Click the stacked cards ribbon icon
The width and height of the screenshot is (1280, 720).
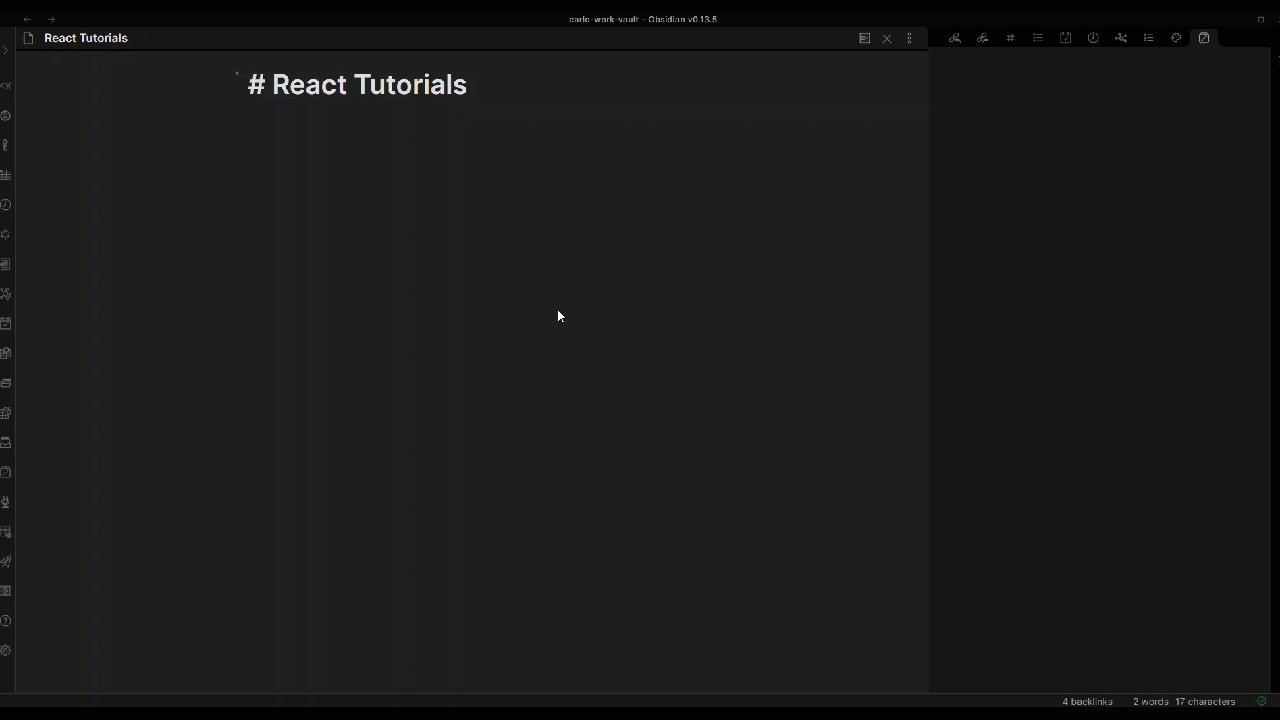[x=5, y=383]
